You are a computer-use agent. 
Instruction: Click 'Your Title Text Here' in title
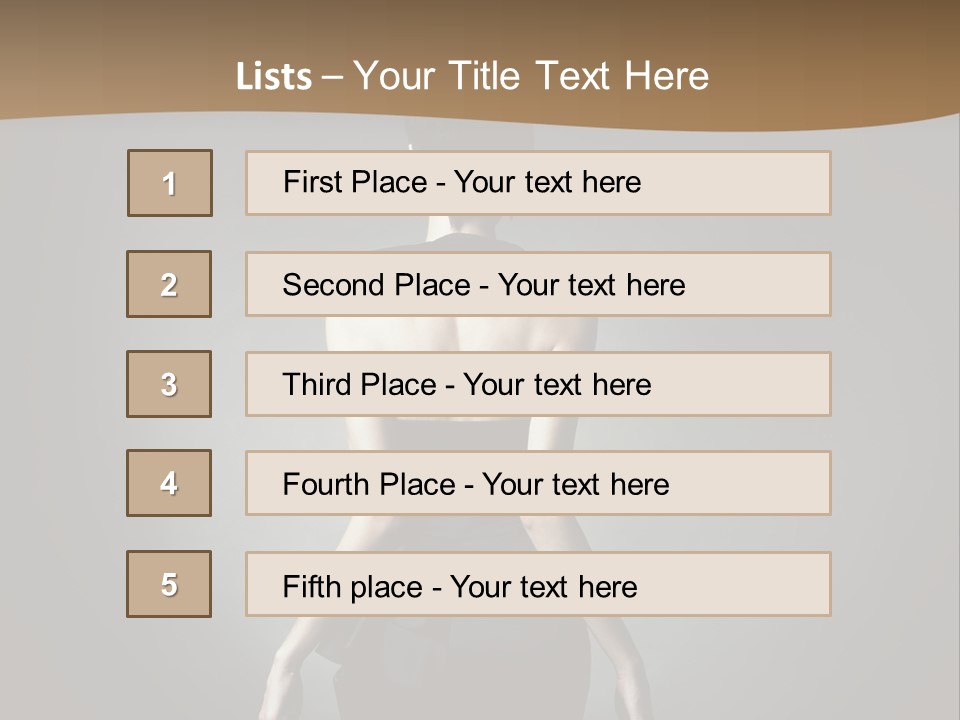tap(531, 76)
